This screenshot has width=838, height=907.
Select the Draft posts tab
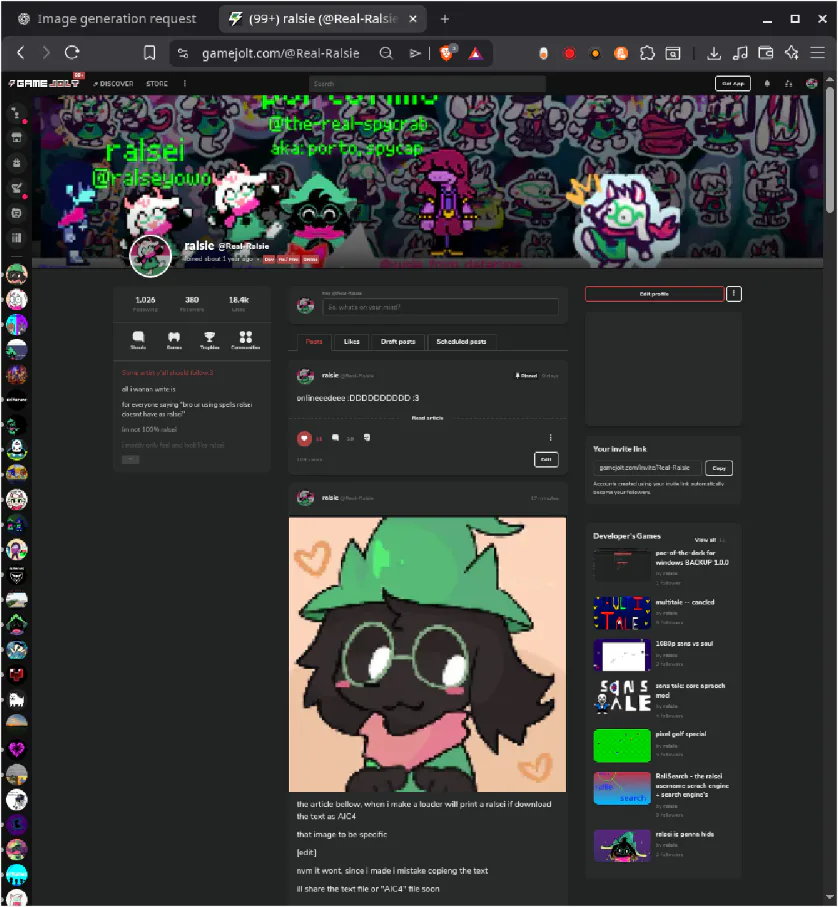[x=398, y=342]
